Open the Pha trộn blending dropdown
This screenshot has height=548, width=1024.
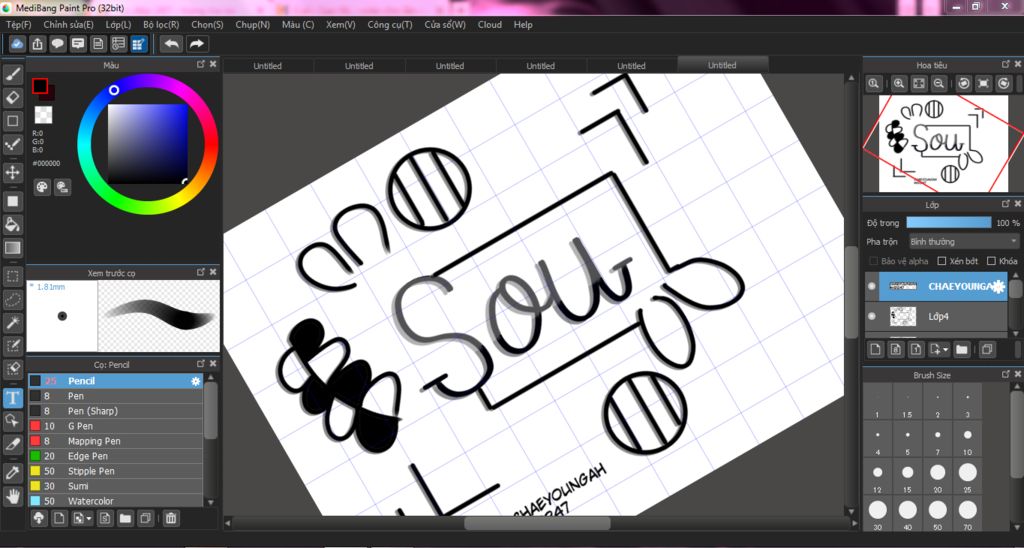click(963, 242)
